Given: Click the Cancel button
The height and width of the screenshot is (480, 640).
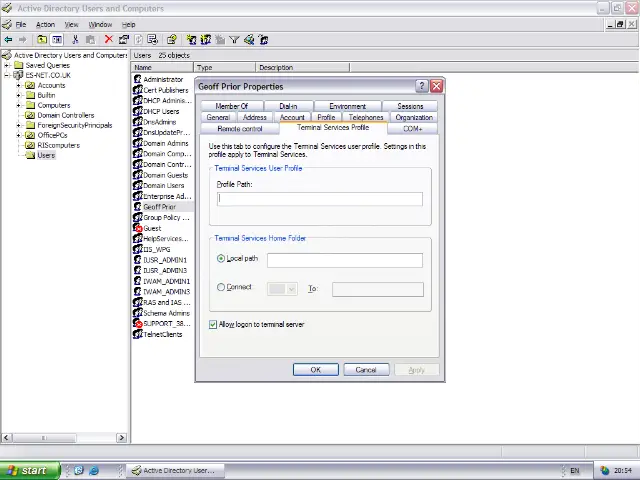Looking at the screenshot, I should [366, 370].
